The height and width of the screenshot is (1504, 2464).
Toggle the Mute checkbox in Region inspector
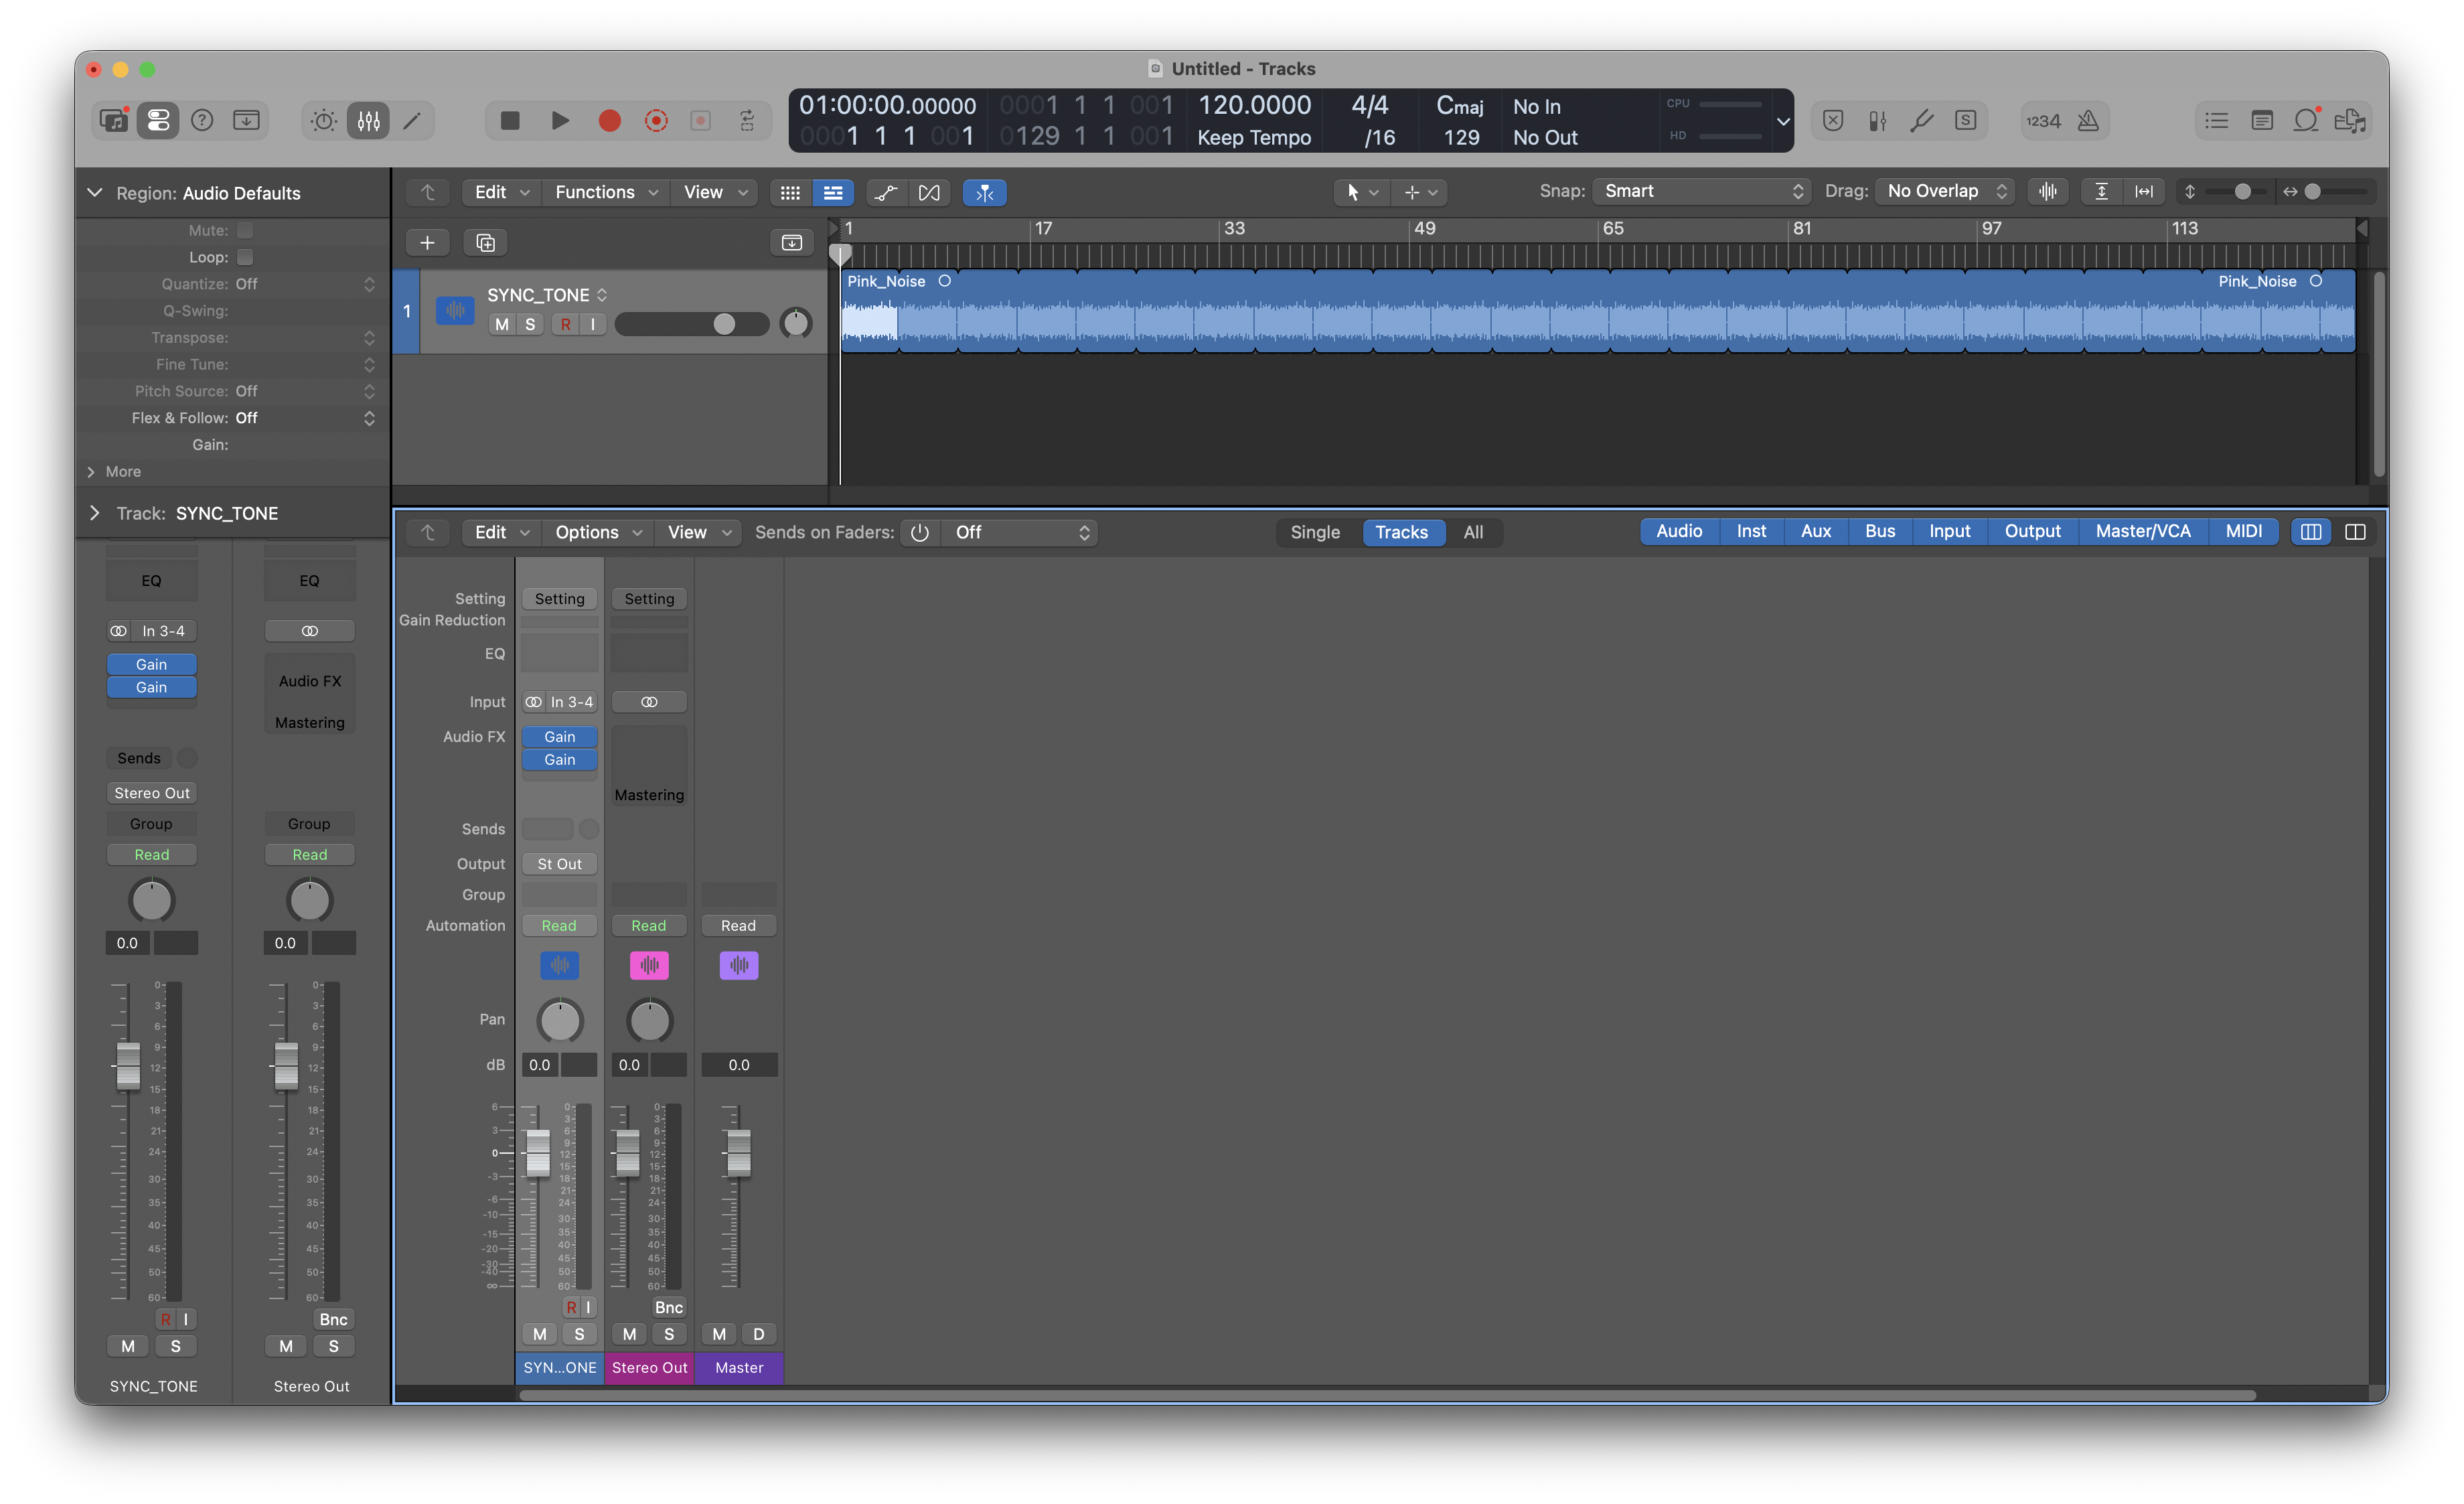[x=245, y=231]
